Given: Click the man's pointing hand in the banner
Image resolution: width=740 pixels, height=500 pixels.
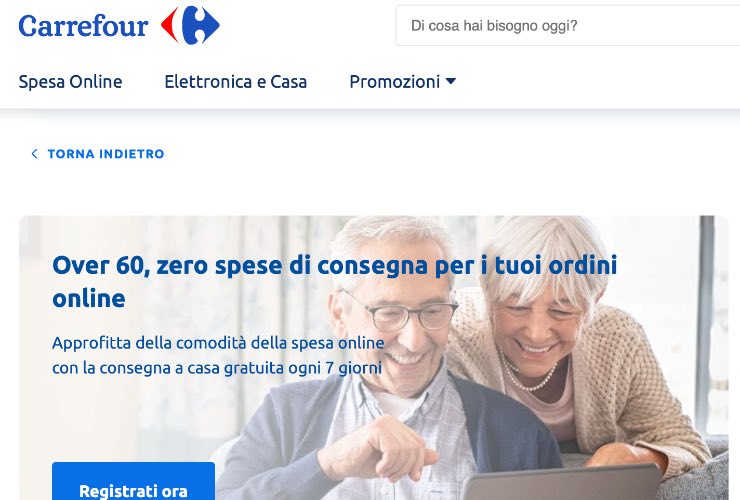Looking at the screenshot, I should coord(378,446).
